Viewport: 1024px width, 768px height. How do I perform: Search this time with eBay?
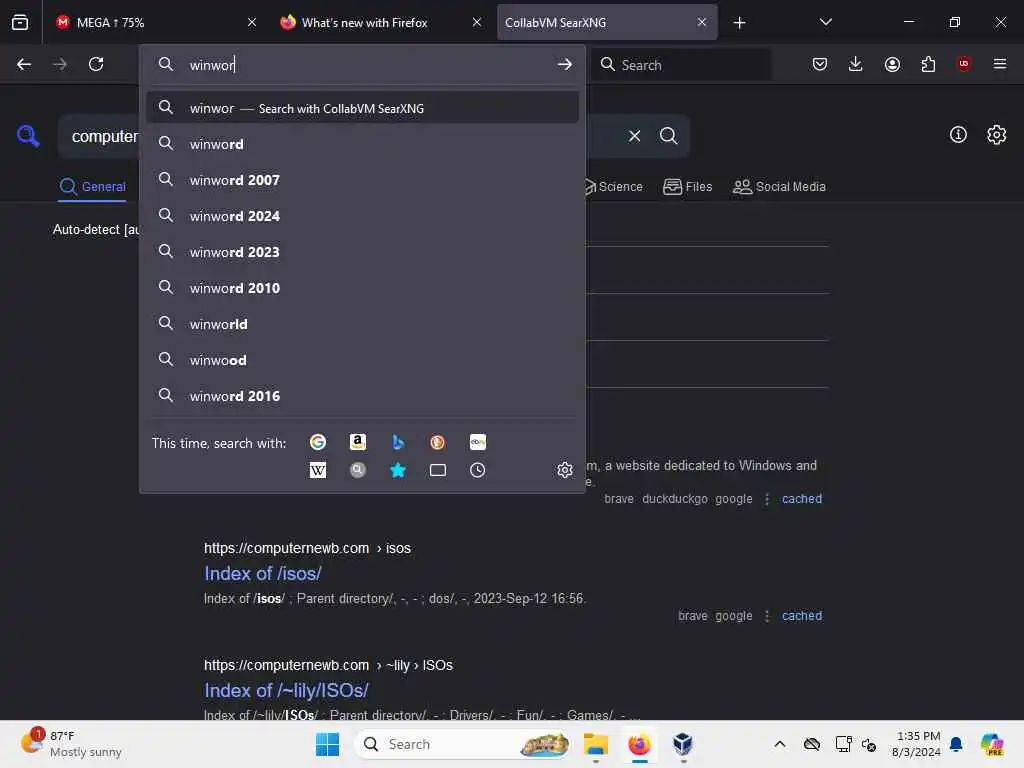click(478, 442)
